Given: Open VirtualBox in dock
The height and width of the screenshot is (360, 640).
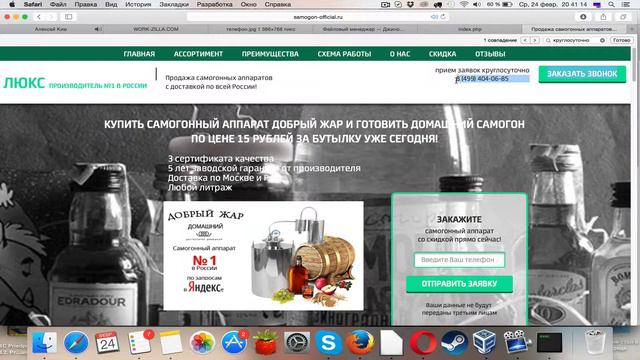Looking at the screenshot, I should pos(485,342).
